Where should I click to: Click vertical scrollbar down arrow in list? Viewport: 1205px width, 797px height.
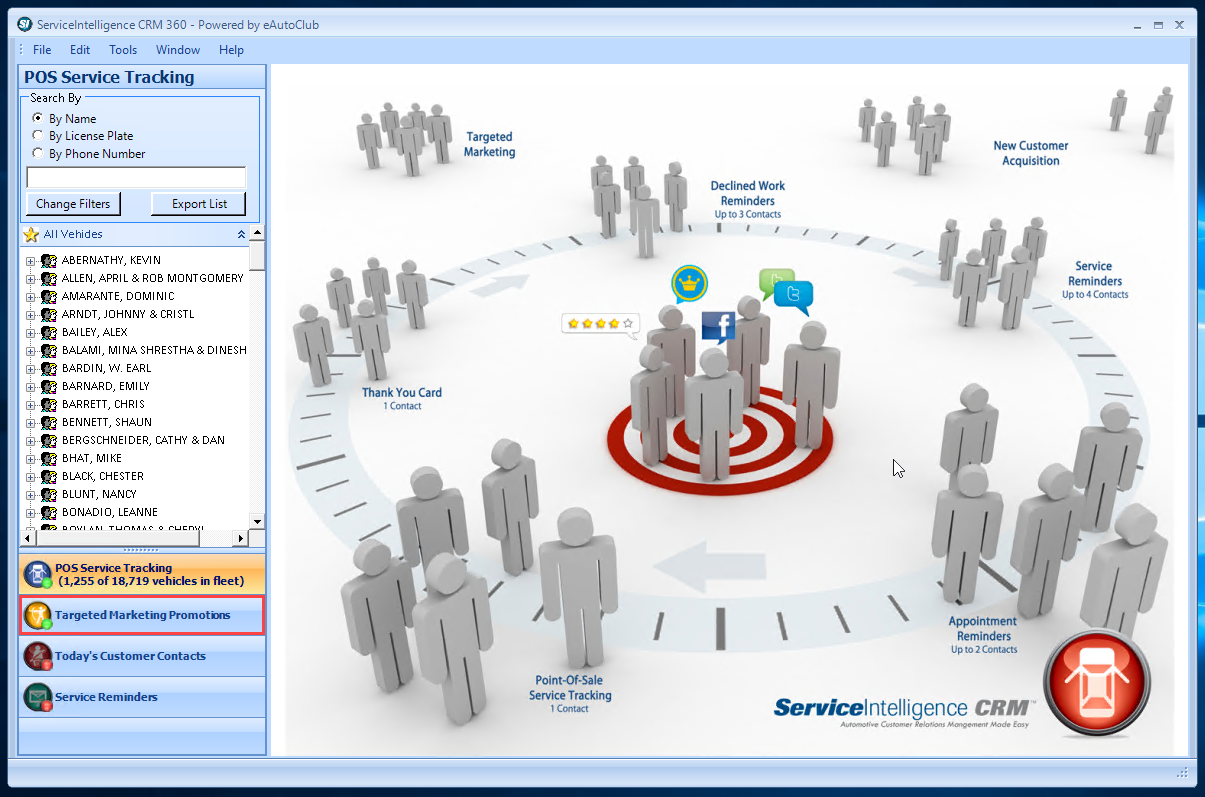257,521
